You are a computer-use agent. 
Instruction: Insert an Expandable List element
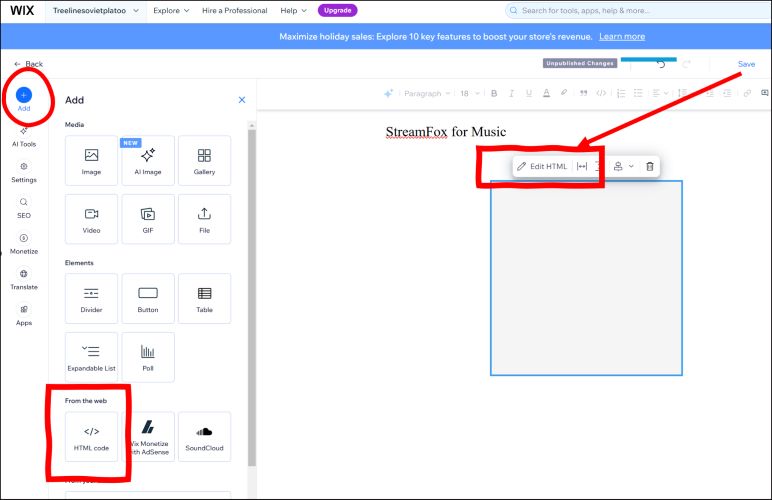click(x=91, y=357)
